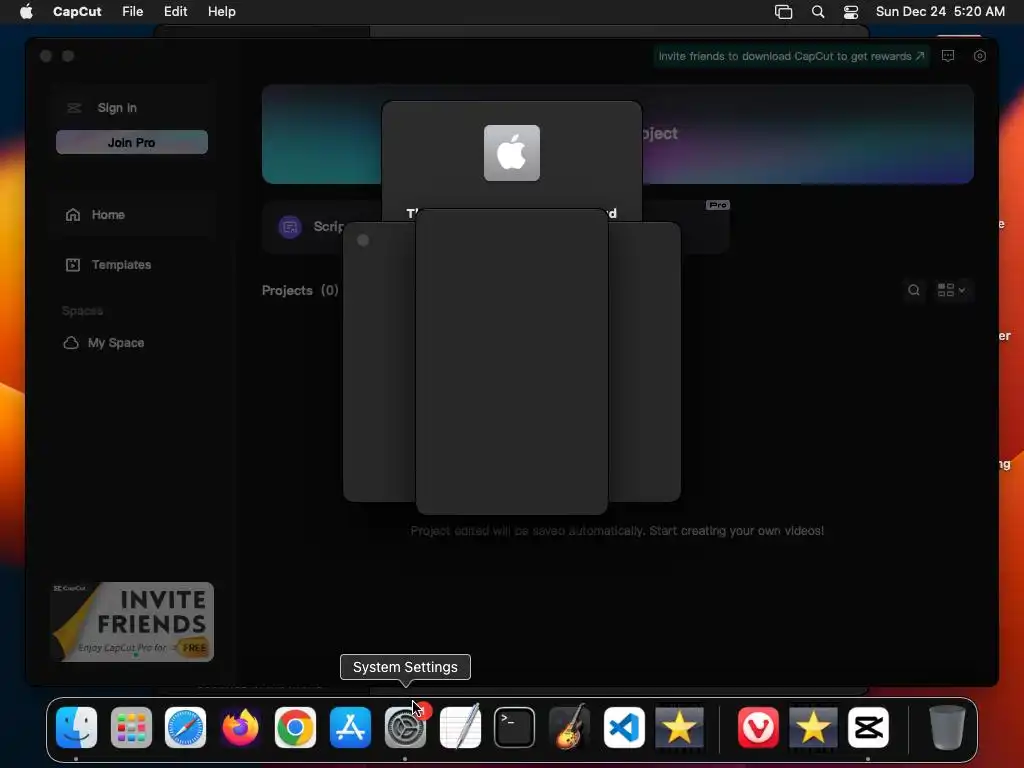This screenshot has width=1024, height=768.
Task: Launch Terminal from the dock
Action: (515, 727)
